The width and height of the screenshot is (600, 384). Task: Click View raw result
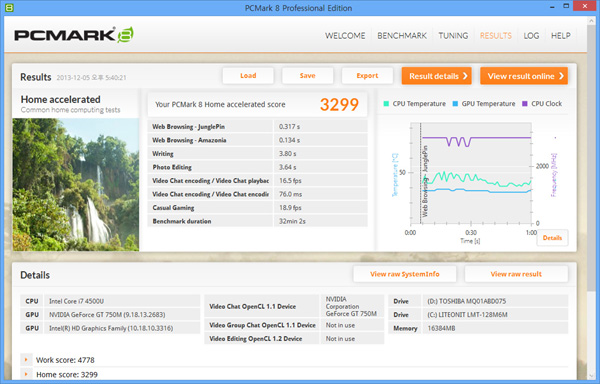[516, 274]
